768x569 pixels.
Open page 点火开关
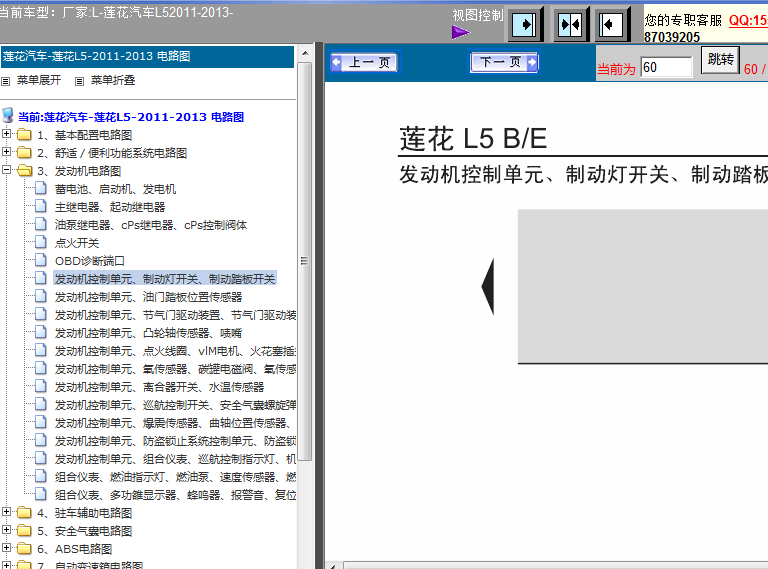click(77, 243)
